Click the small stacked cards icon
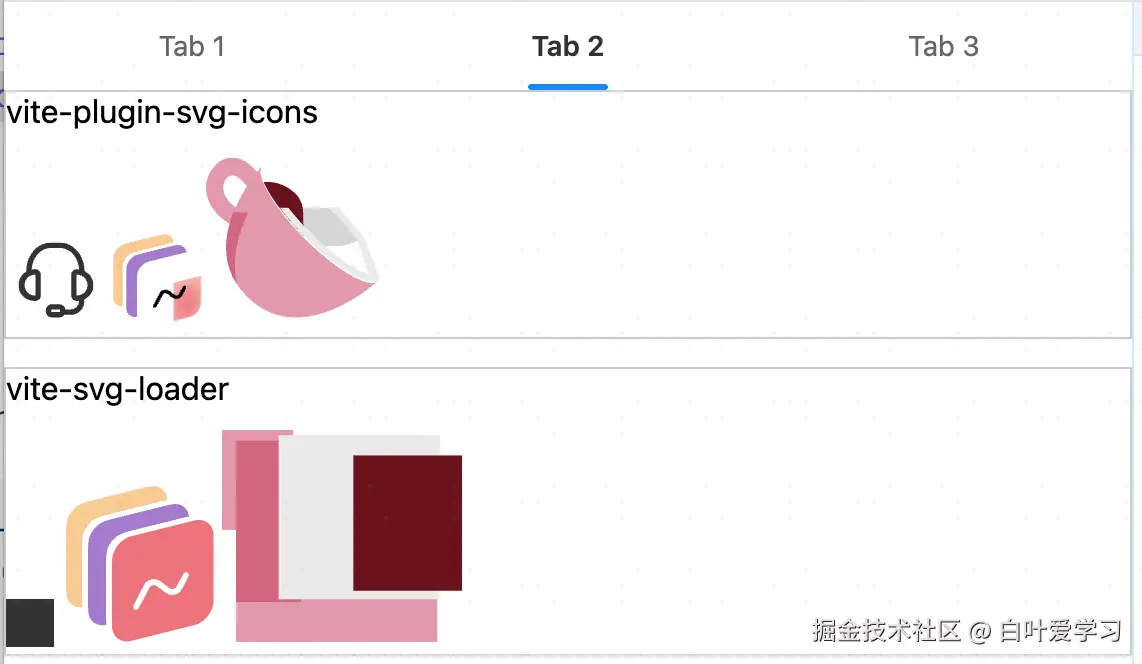Image resolution: width=1142 pixels, height=664 pixels. (157, 278)
